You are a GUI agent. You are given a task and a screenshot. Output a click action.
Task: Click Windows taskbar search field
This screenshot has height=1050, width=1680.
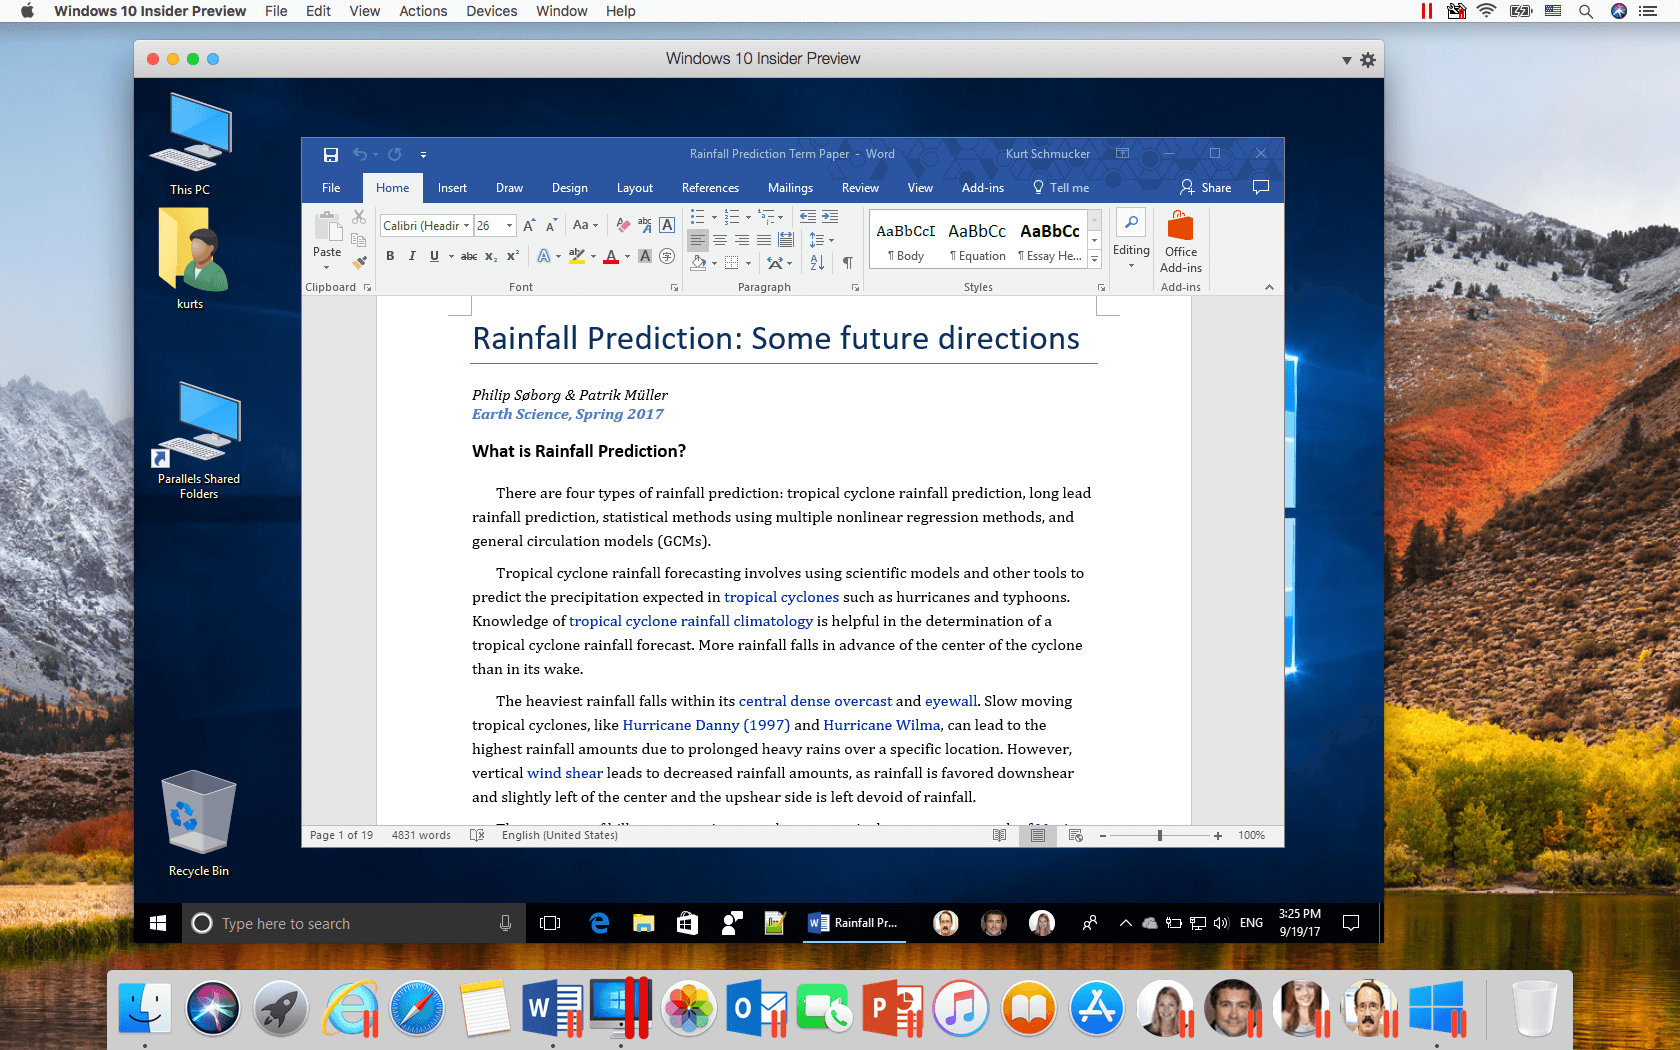(355, 923)
